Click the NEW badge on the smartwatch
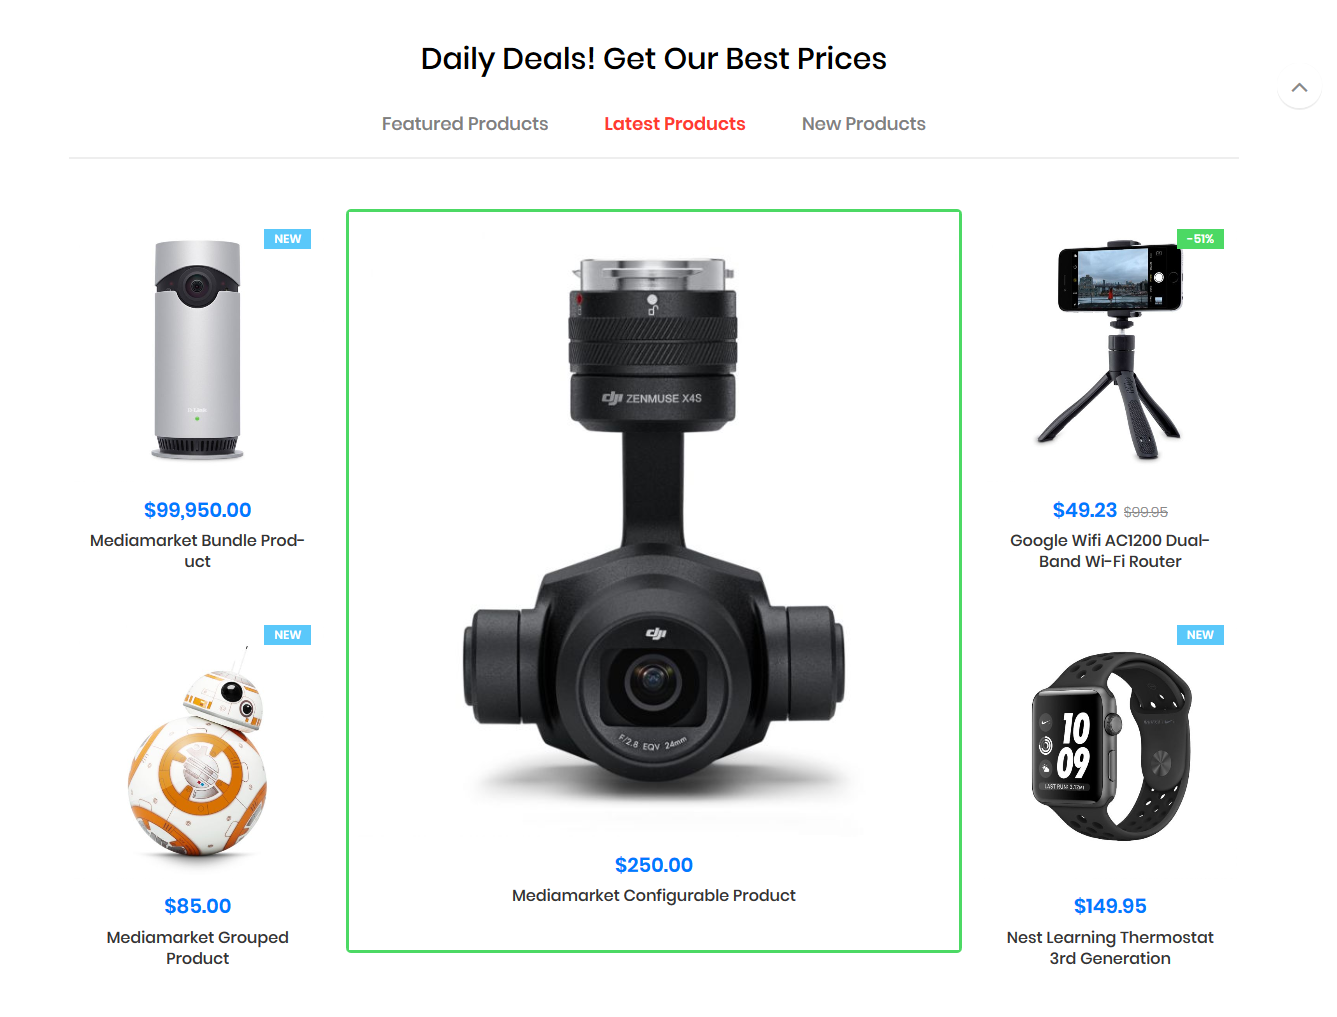The image size is (1337, 1017). pos(1200,635)
